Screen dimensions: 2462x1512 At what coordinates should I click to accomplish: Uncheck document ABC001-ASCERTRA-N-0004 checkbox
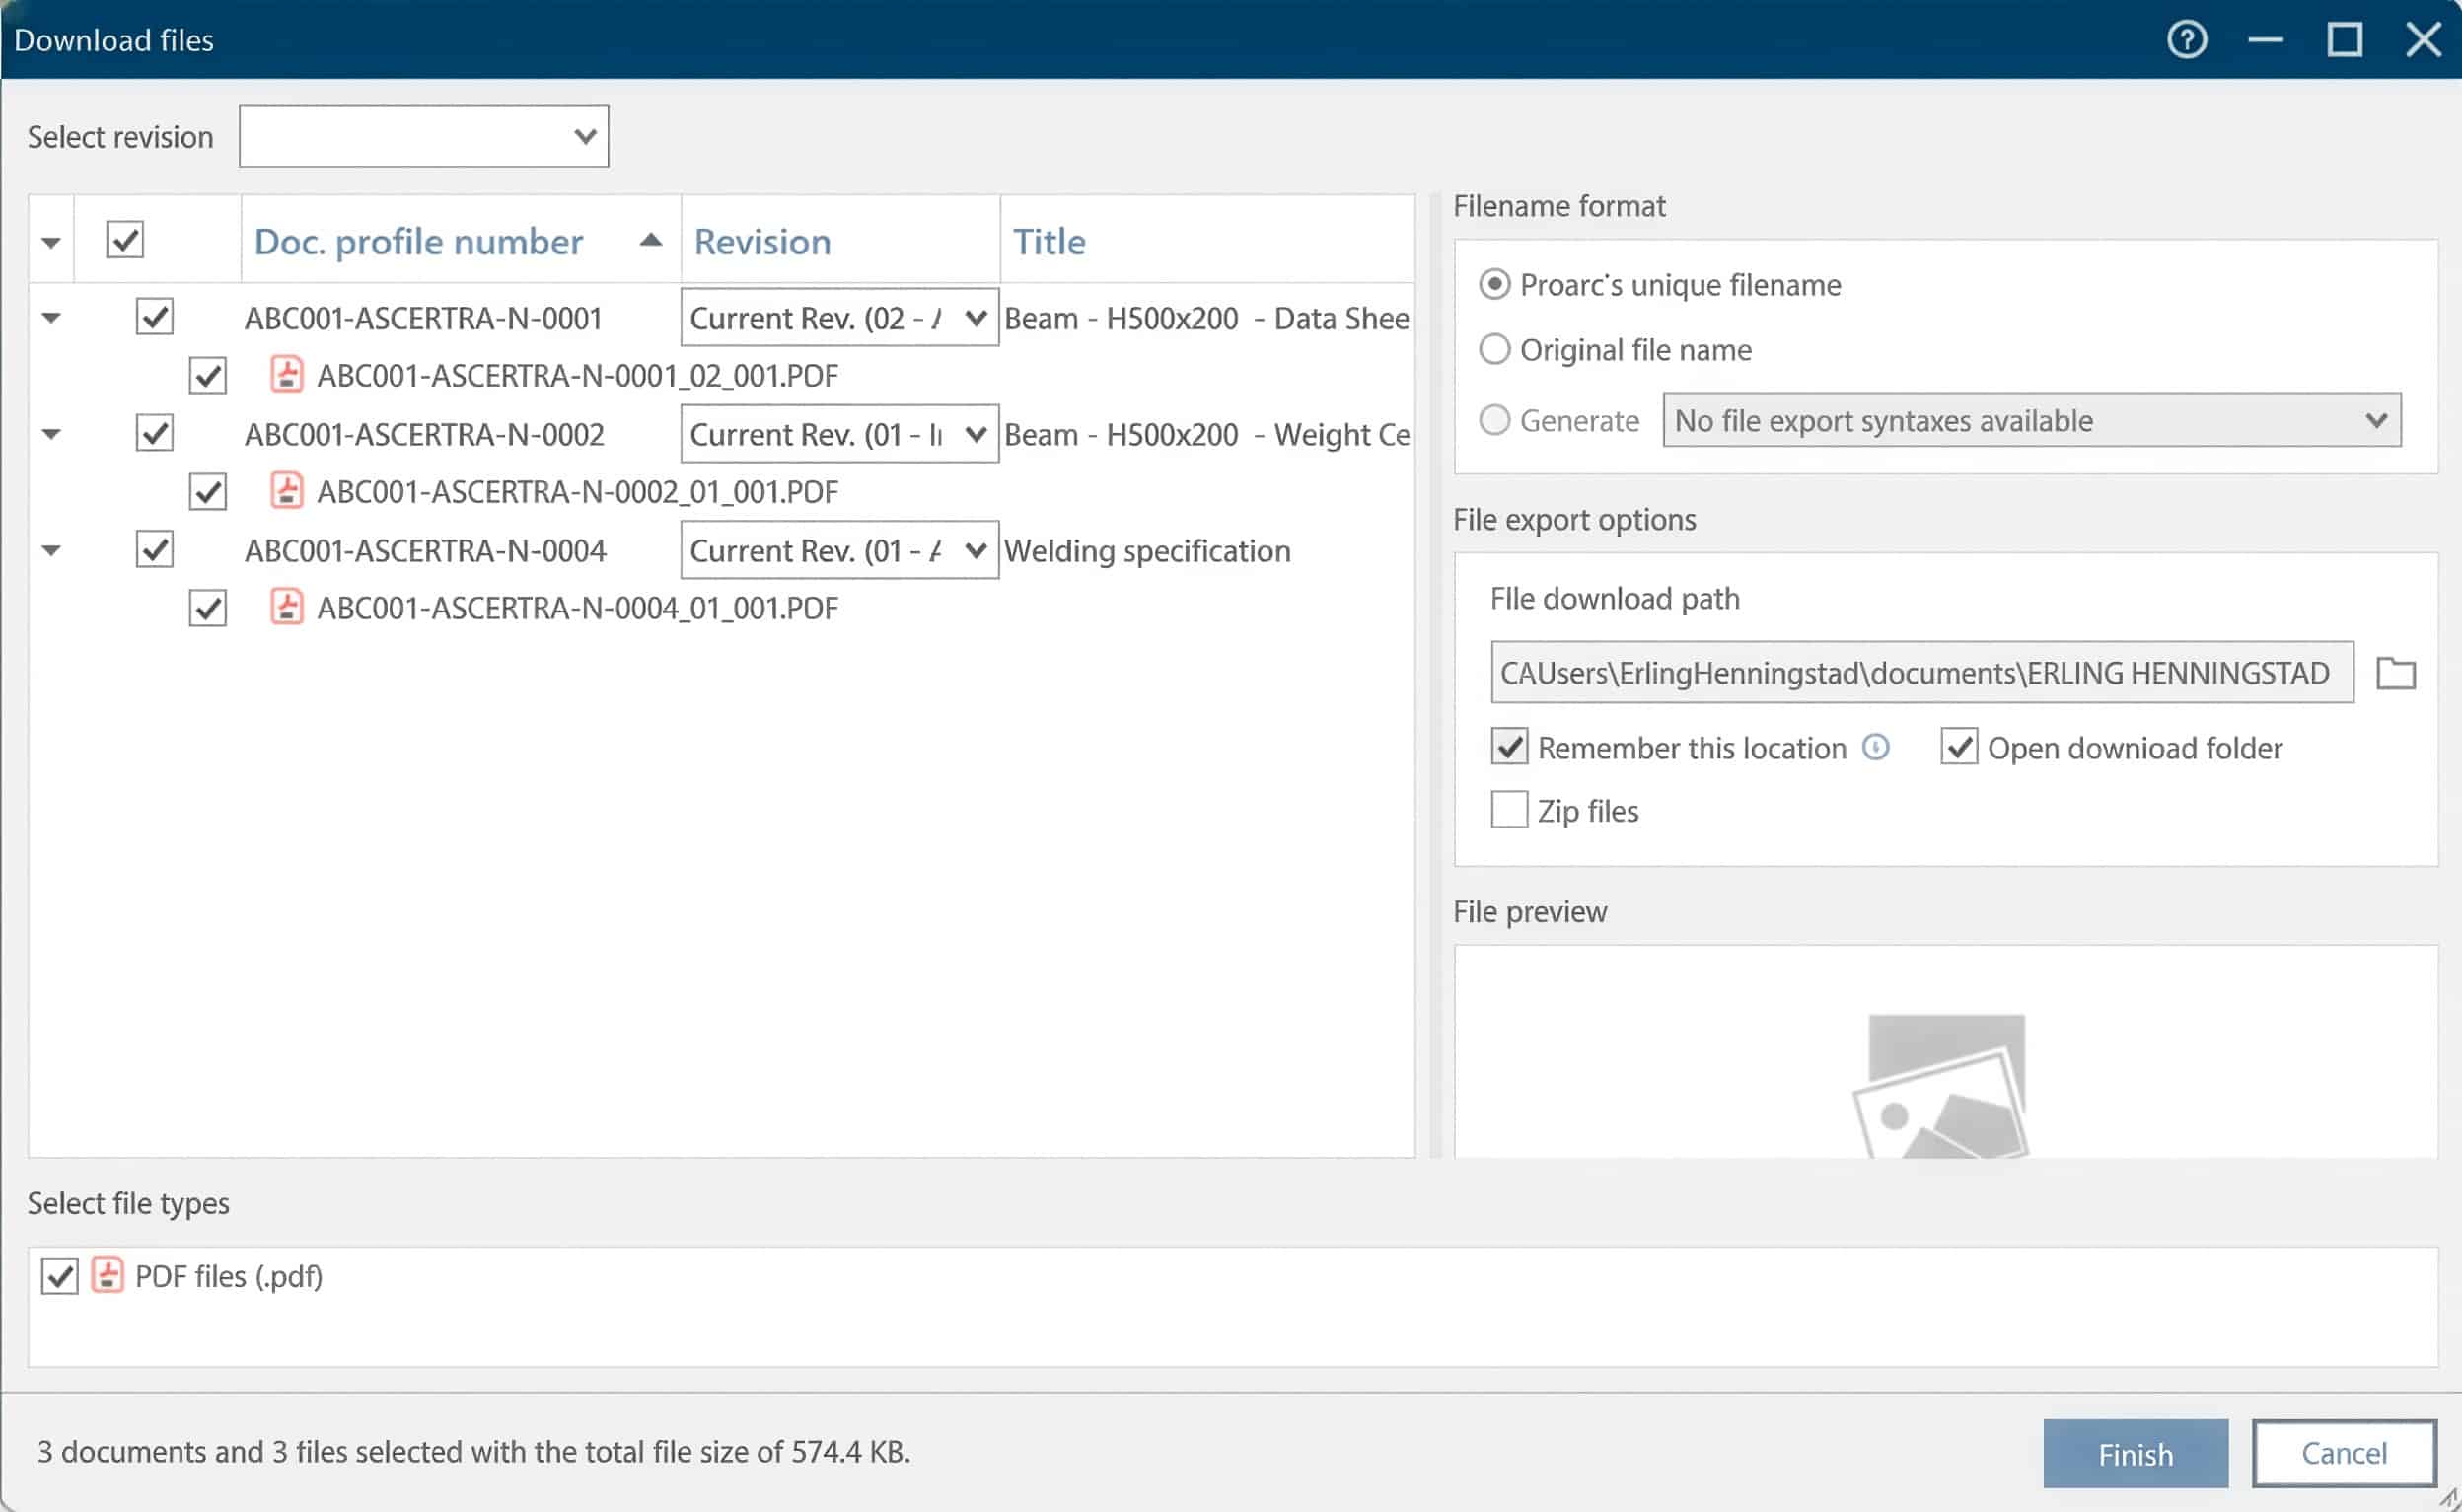click(154, 549)
